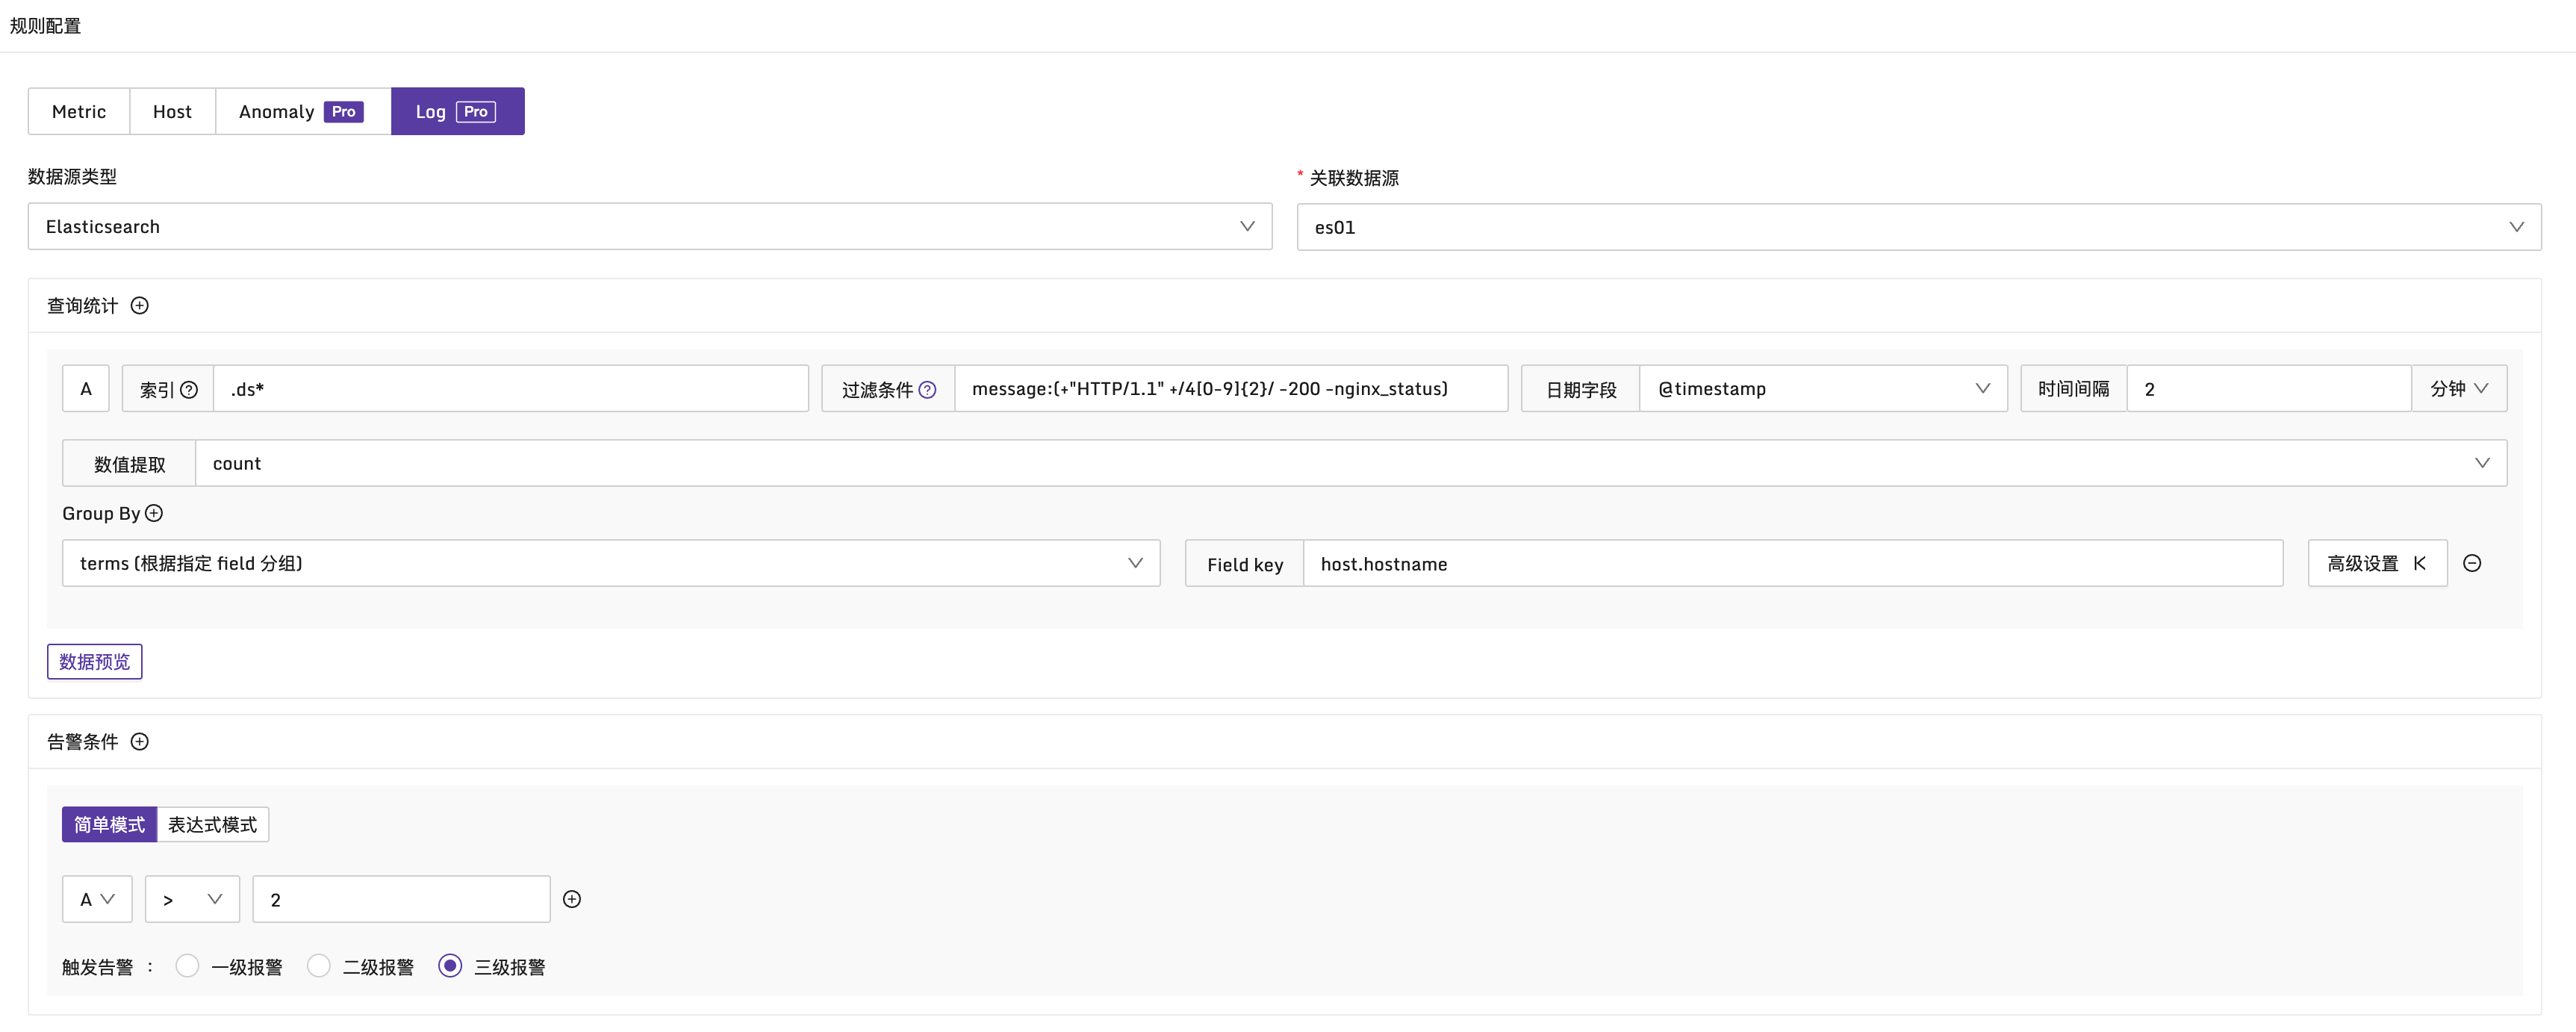Edit the Field key host.hostname input
This screenshot has height=1032, width=2576.
point(1700,563)
